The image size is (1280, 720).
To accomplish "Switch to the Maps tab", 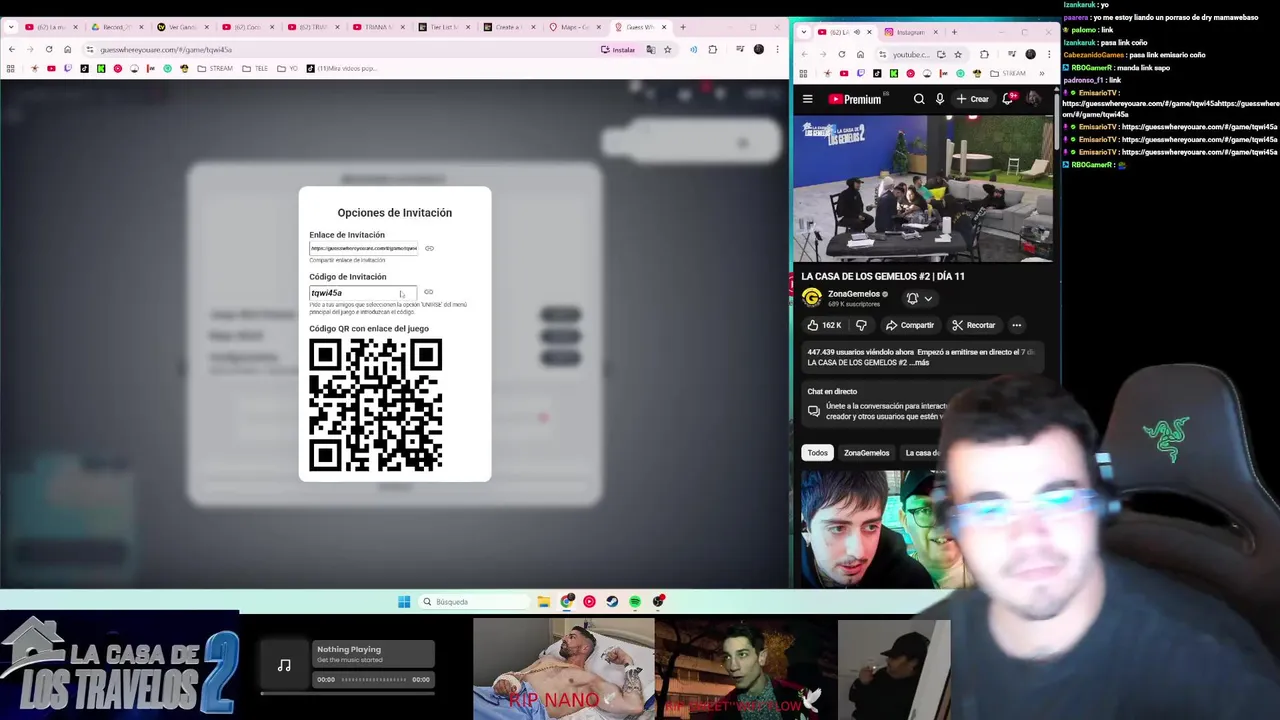I will [x=575, y=27].
